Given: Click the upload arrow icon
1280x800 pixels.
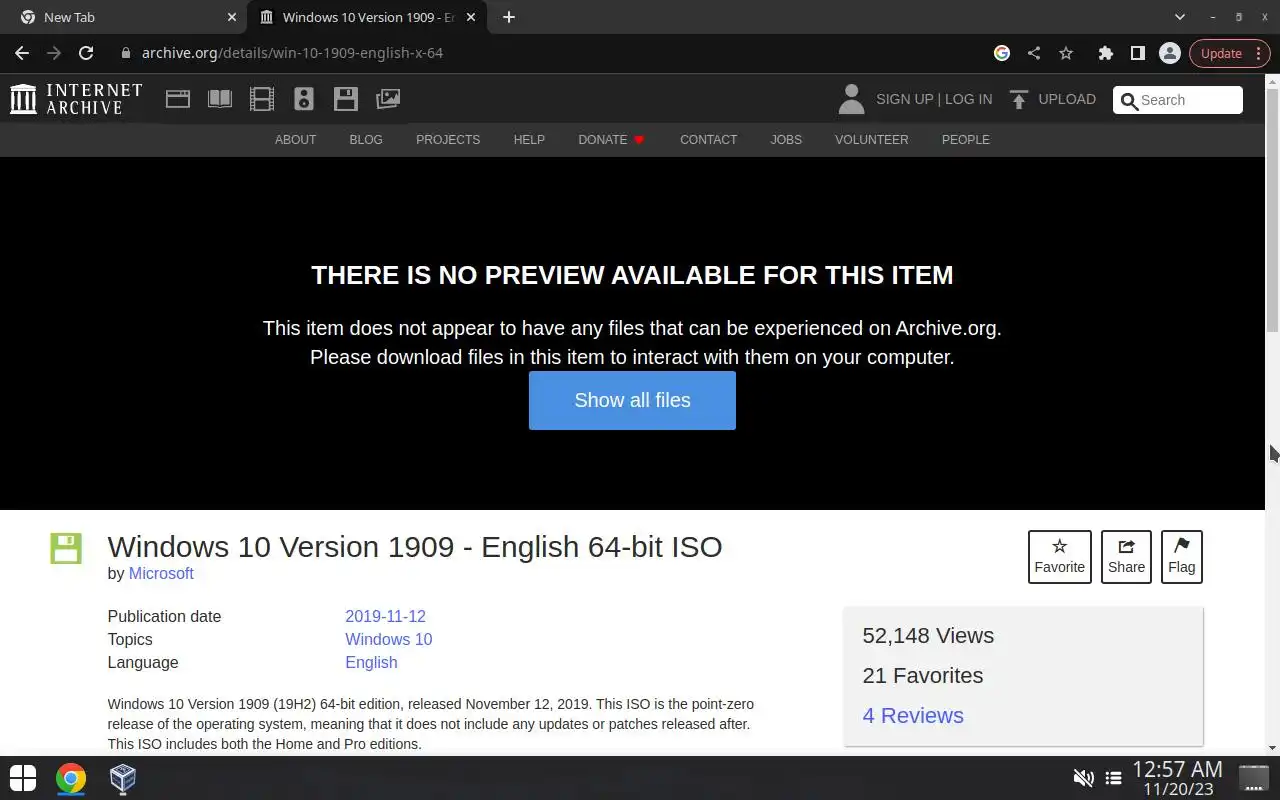Looking at the screenshot, I should (x=1019, y=99).
